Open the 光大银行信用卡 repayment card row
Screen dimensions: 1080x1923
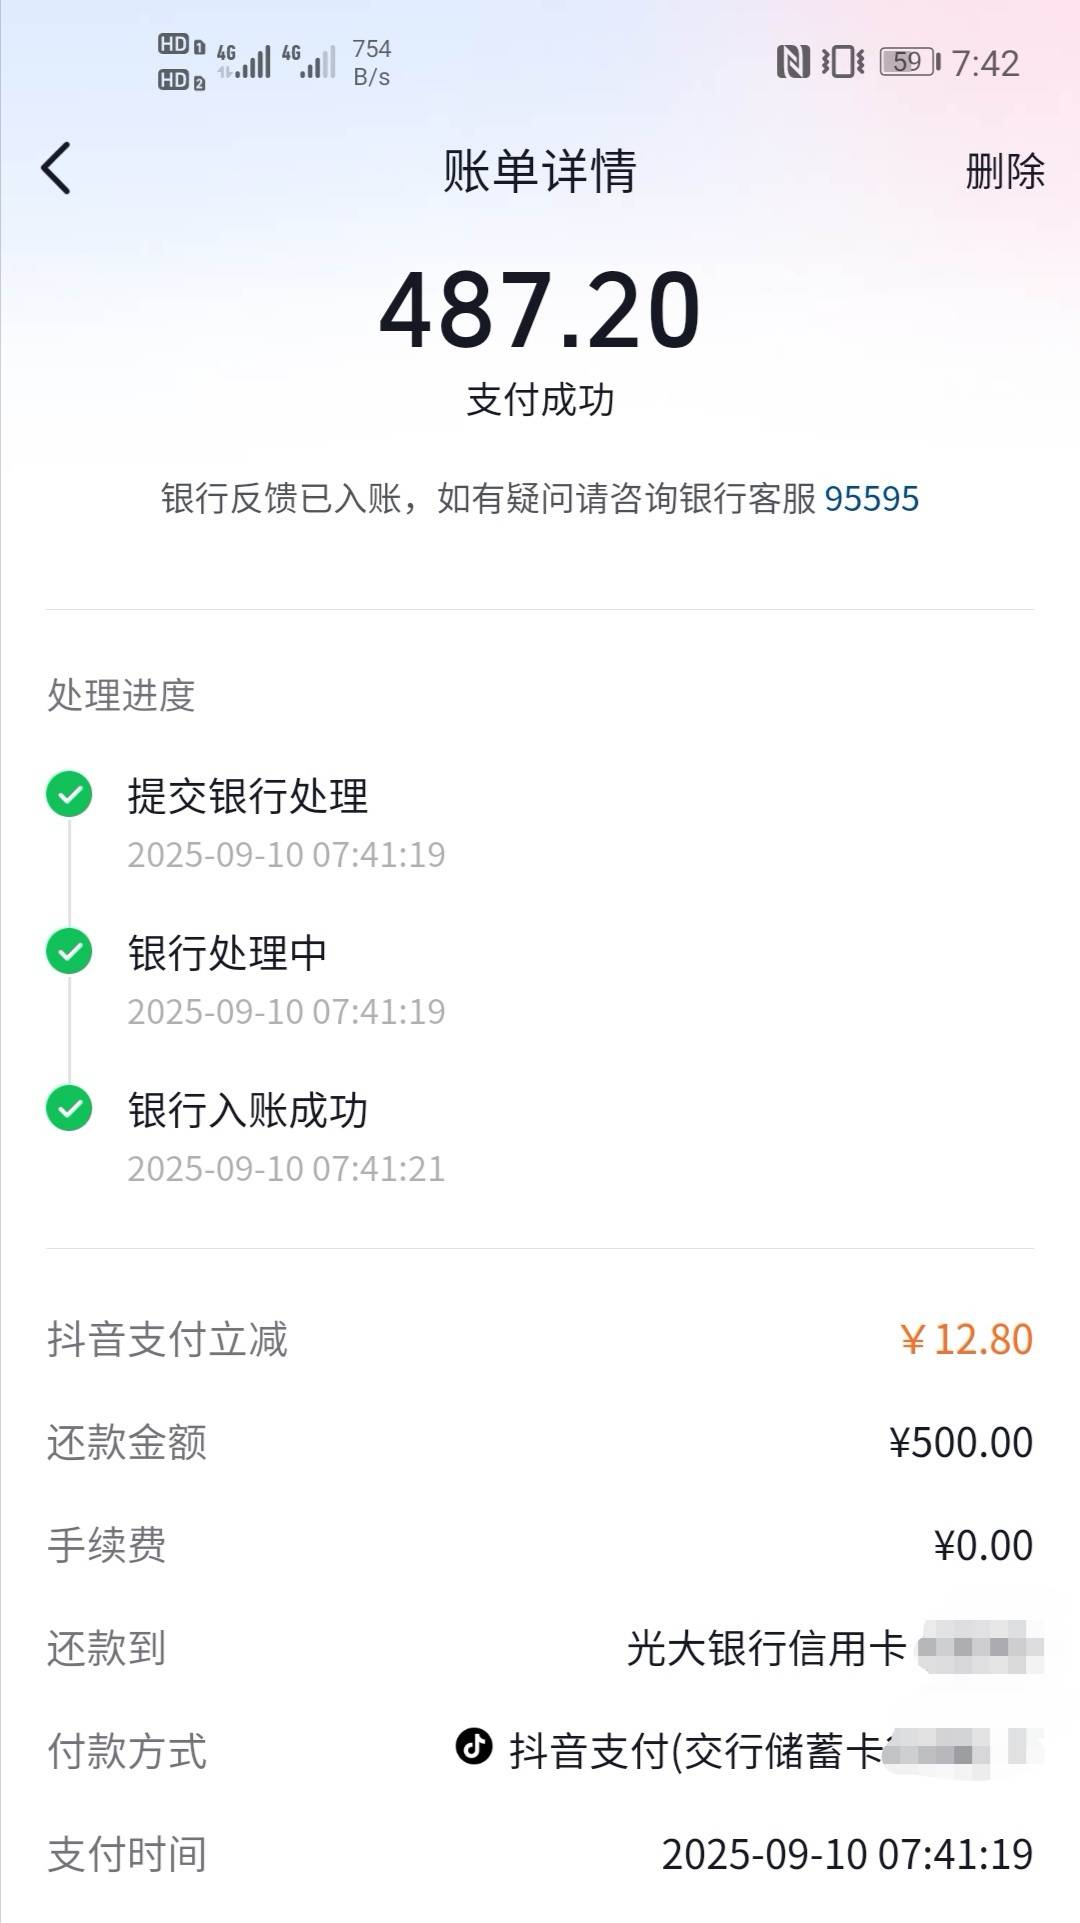540,1648
